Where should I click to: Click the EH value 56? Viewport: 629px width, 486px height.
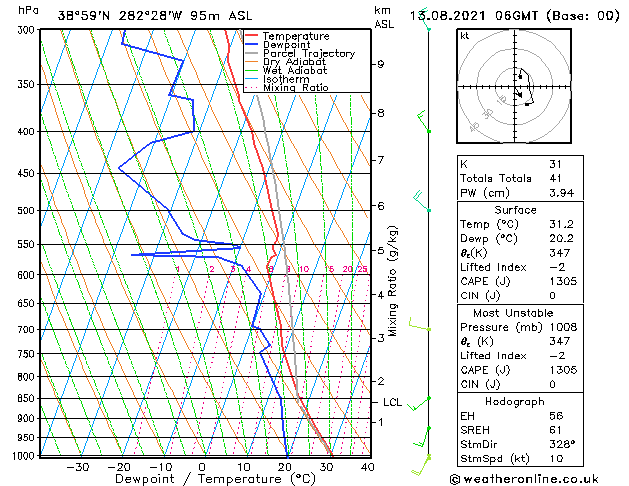[x=556, y=416]
